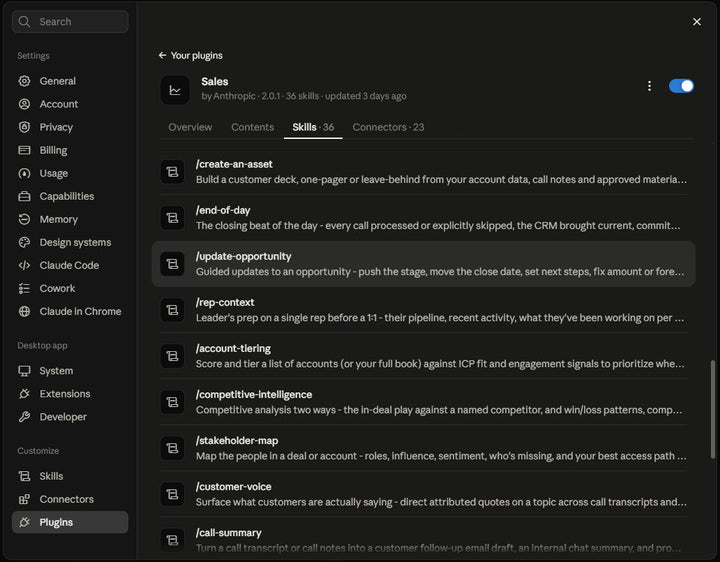Click the Cowork checklist icon
This screenshot has height=562, width=720.
click(x=24, y=288)
